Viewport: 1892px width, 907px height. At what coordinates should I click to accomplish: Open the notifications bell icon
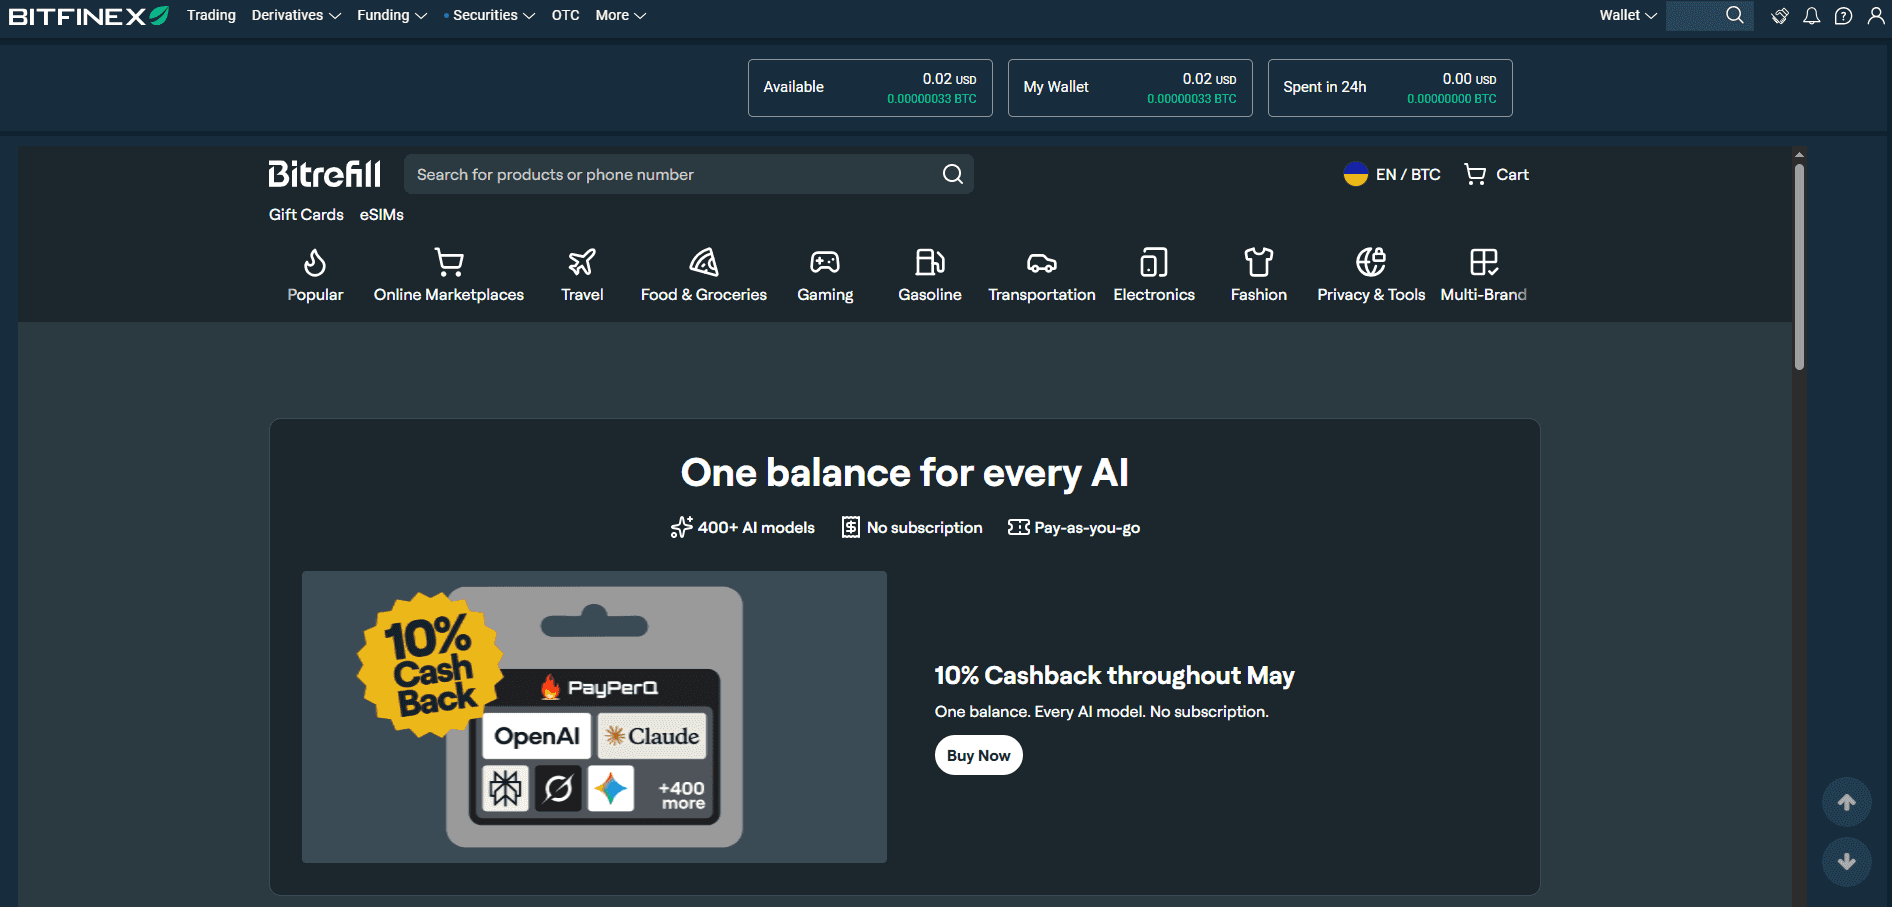[1811, 16]
